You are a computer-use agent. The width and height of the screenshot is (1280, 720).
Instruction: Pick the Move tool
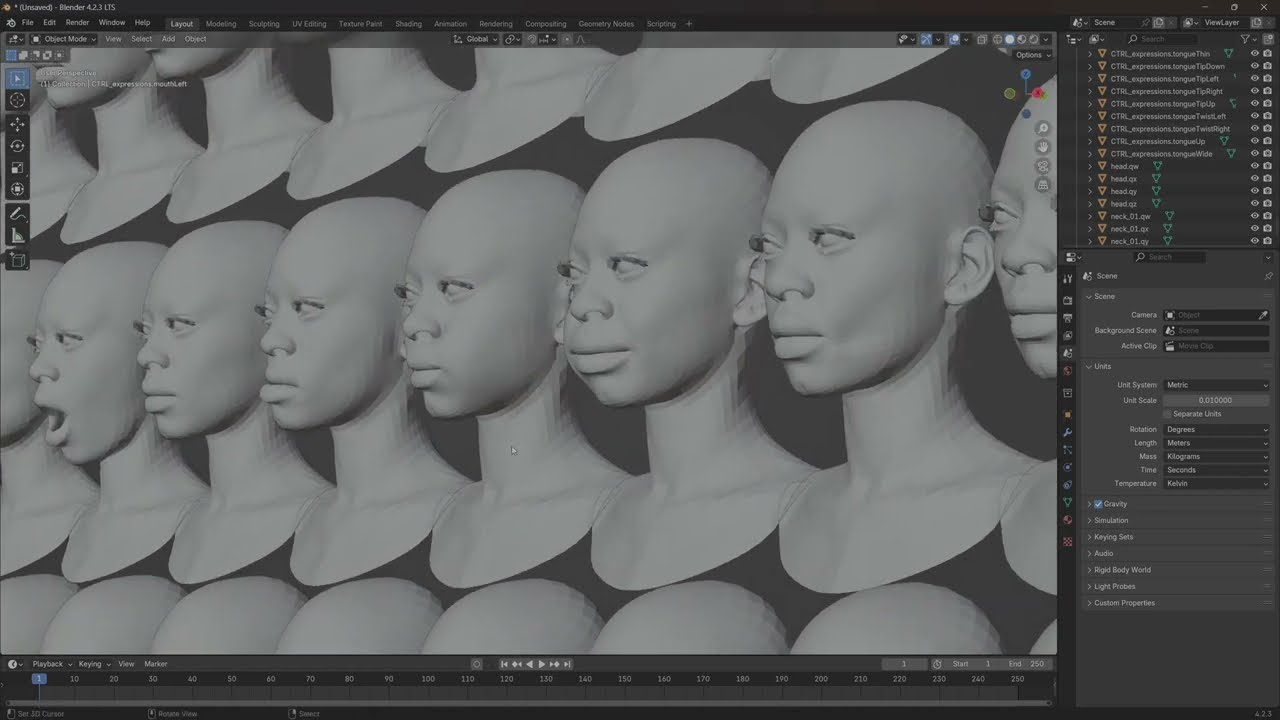click(x=17, y=124)
